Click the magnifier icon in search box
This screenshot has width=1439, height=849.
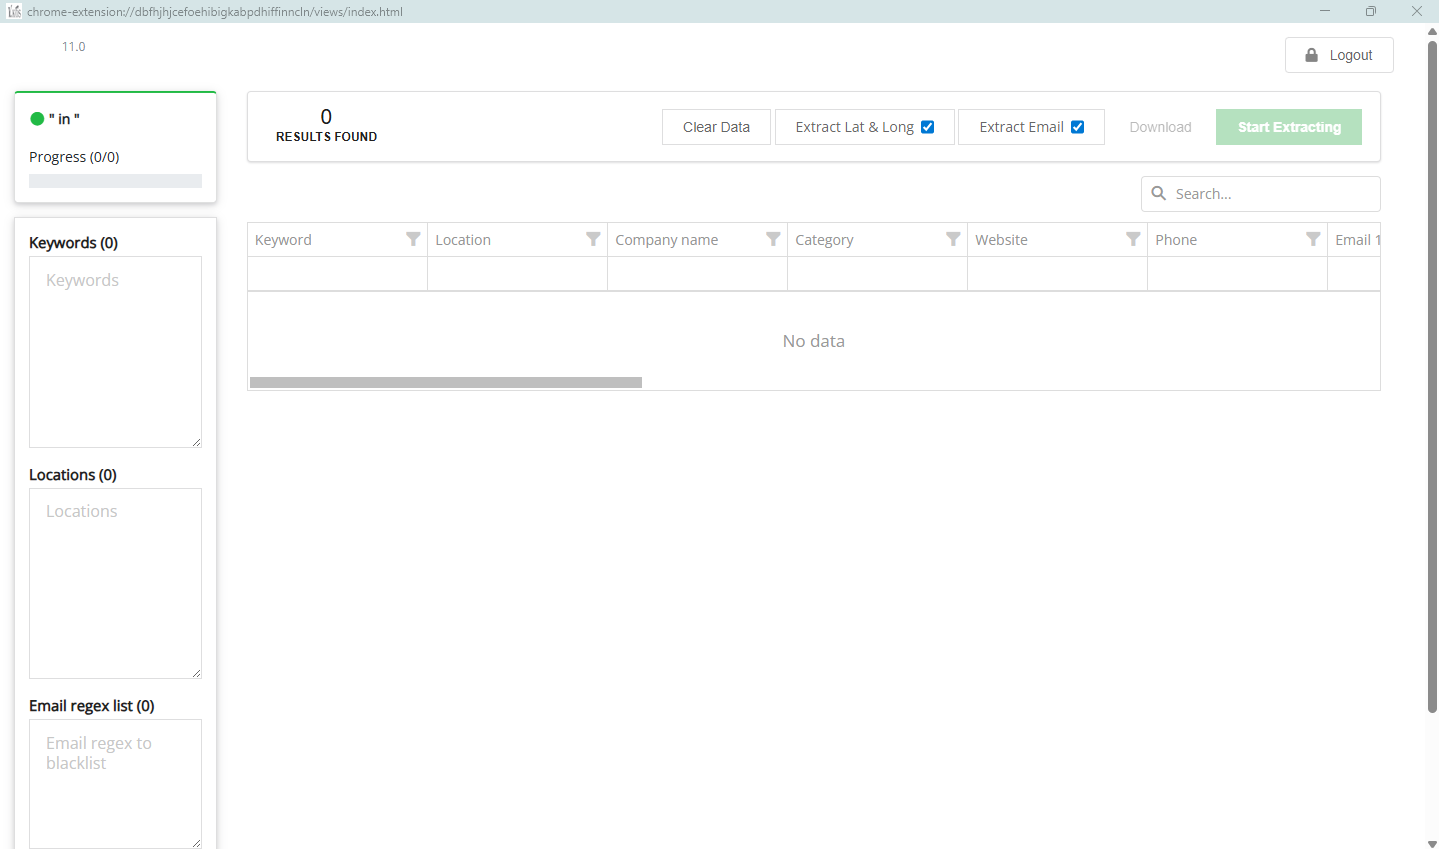coord(1159,193)
